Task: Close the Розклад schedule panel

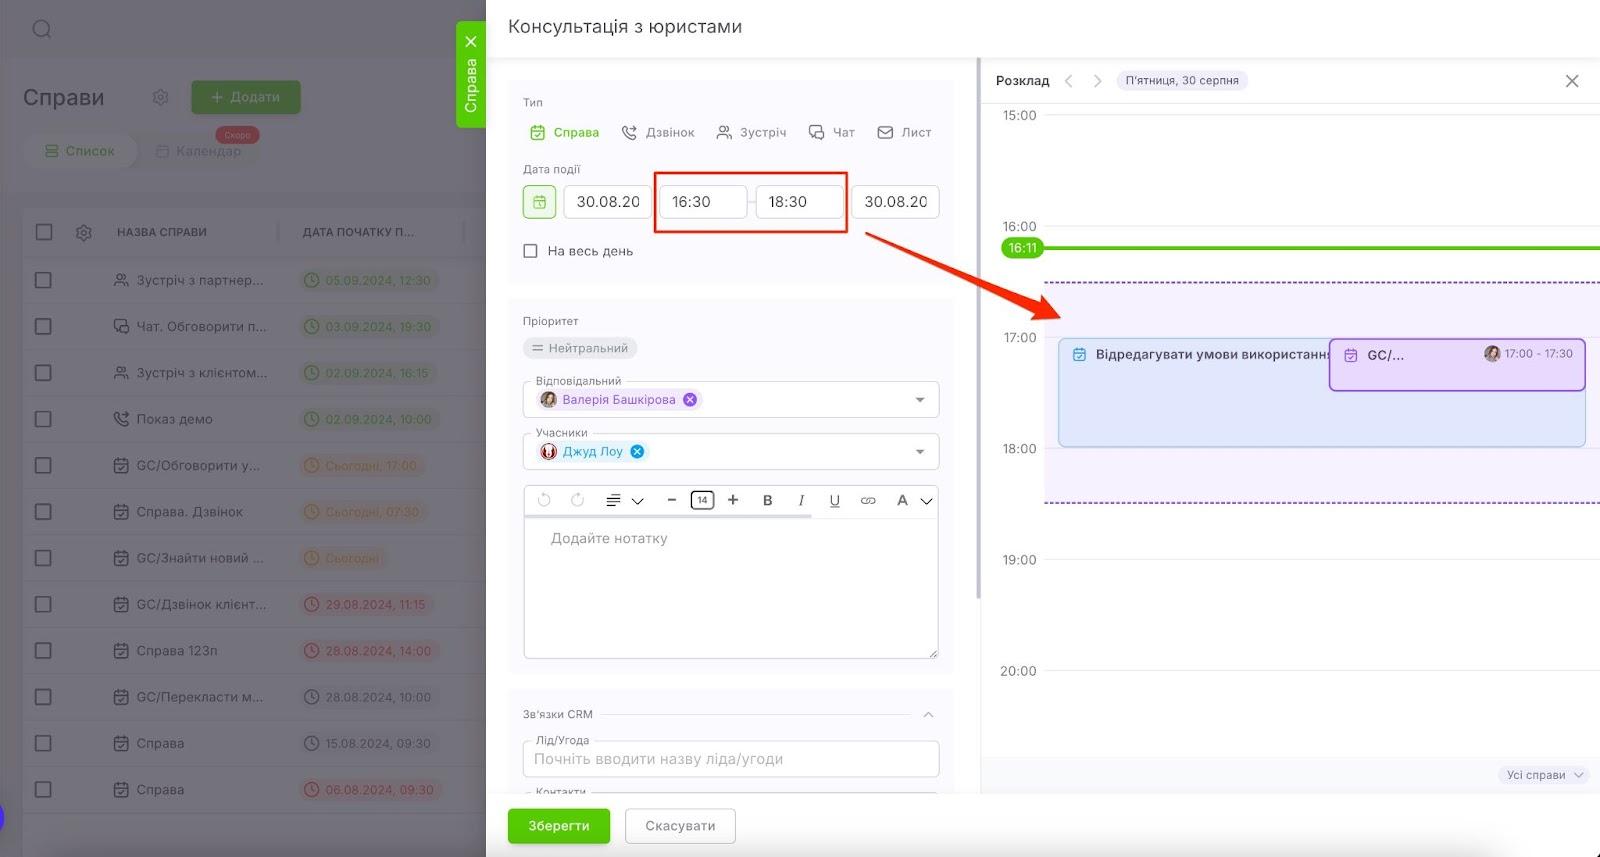Action: click(1572, 81)
